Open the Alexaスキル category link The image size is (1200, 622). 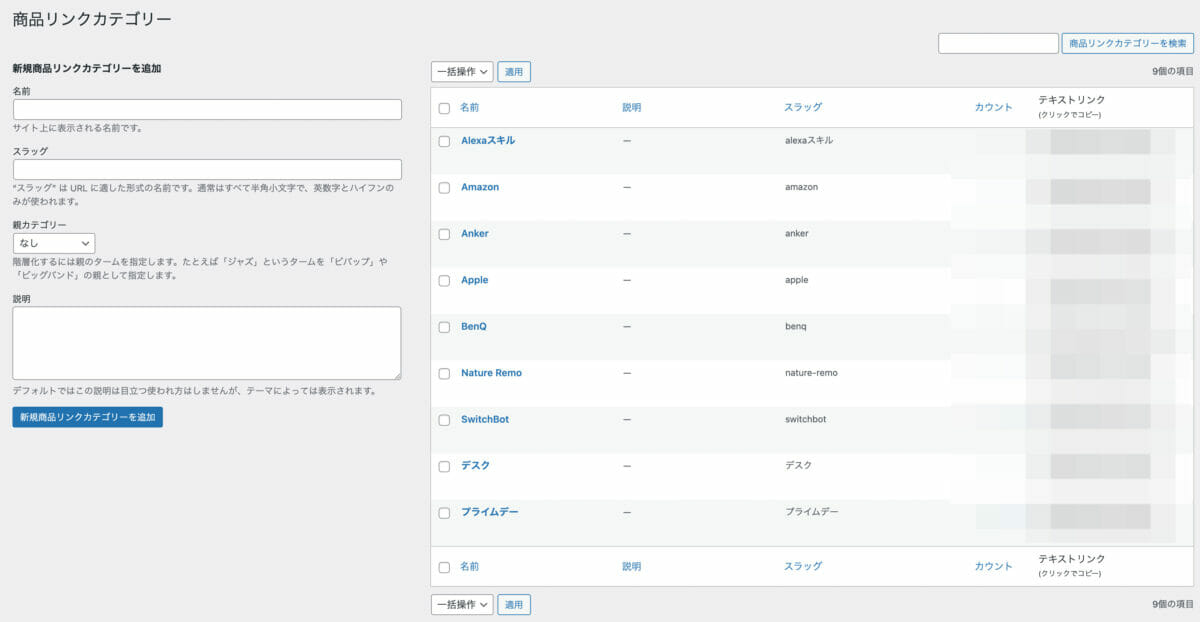[x=488, y=140]
